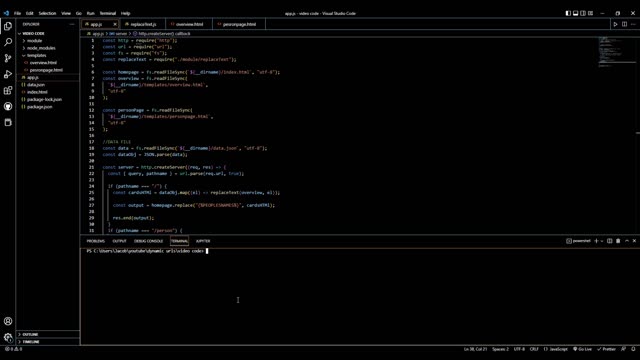Image resolution: width=640 pixels, height=360 pixels.
Task: Open editor More Actions ellipsis
Action: [x=633, y=24]
